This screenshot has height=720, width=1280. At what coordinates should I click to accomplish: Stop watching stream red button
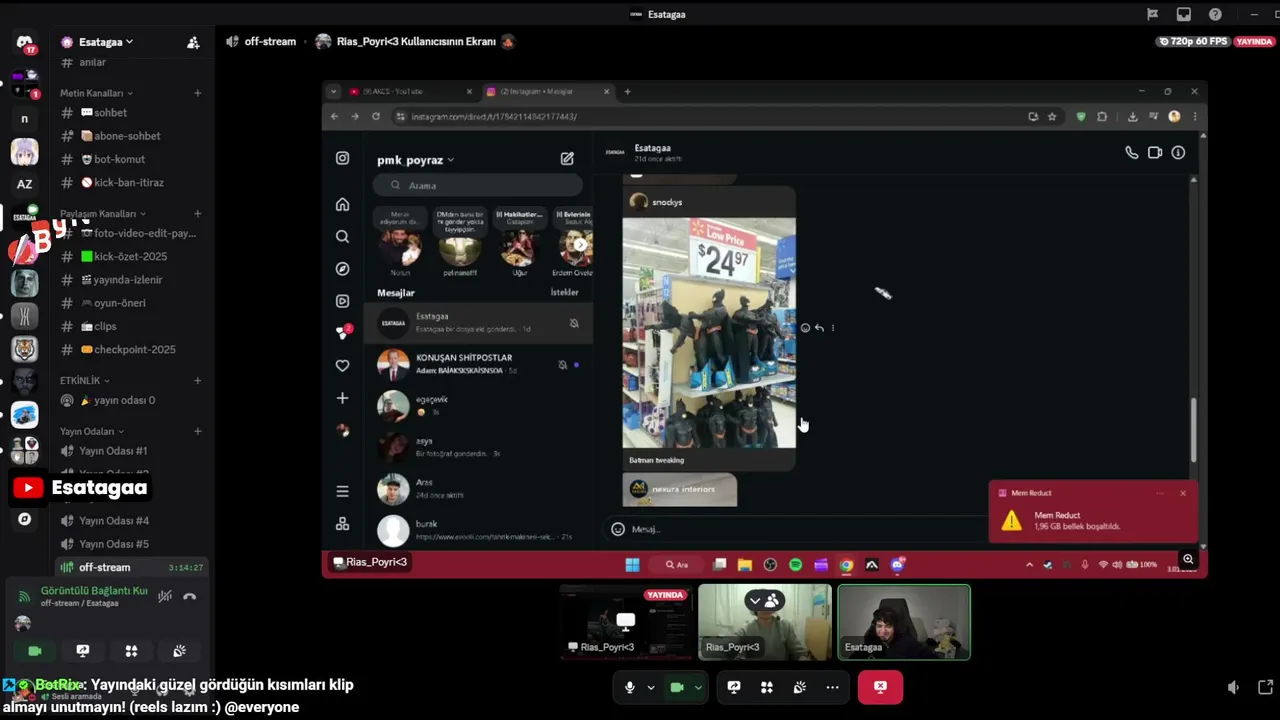coord(880,687)
